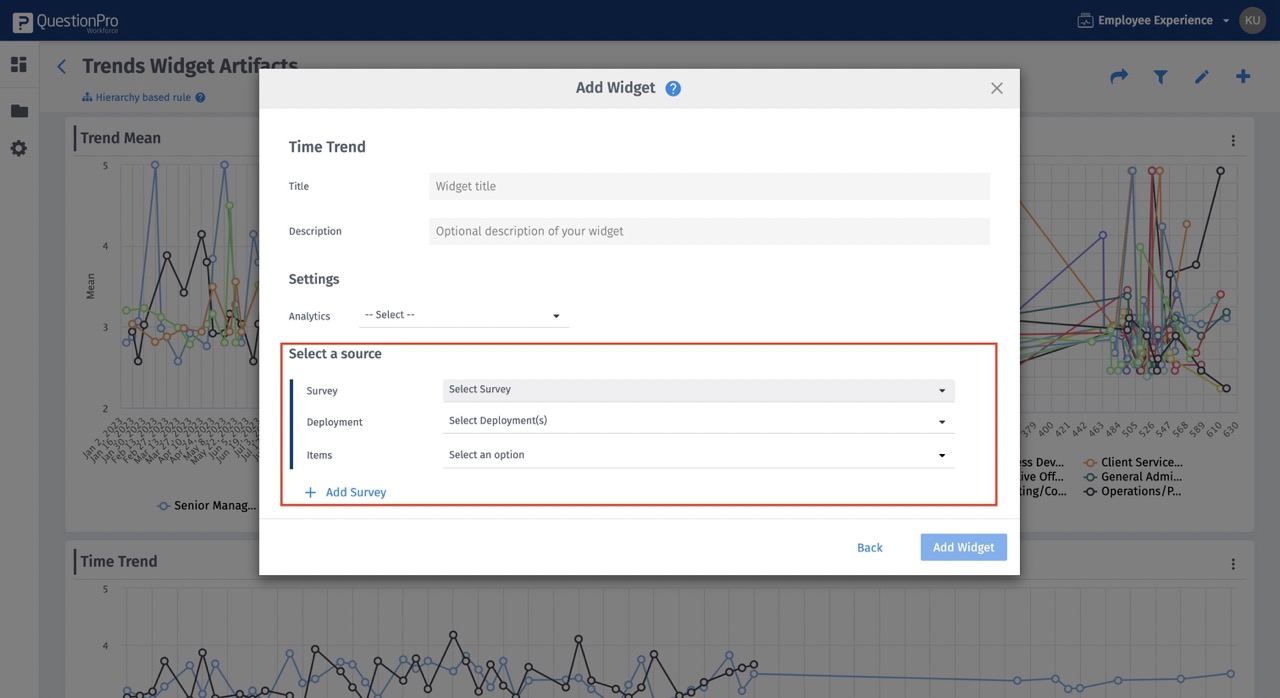Click the Trends Widget Artifacts page title
This screenshot has height=698, width=1280.
190,65
